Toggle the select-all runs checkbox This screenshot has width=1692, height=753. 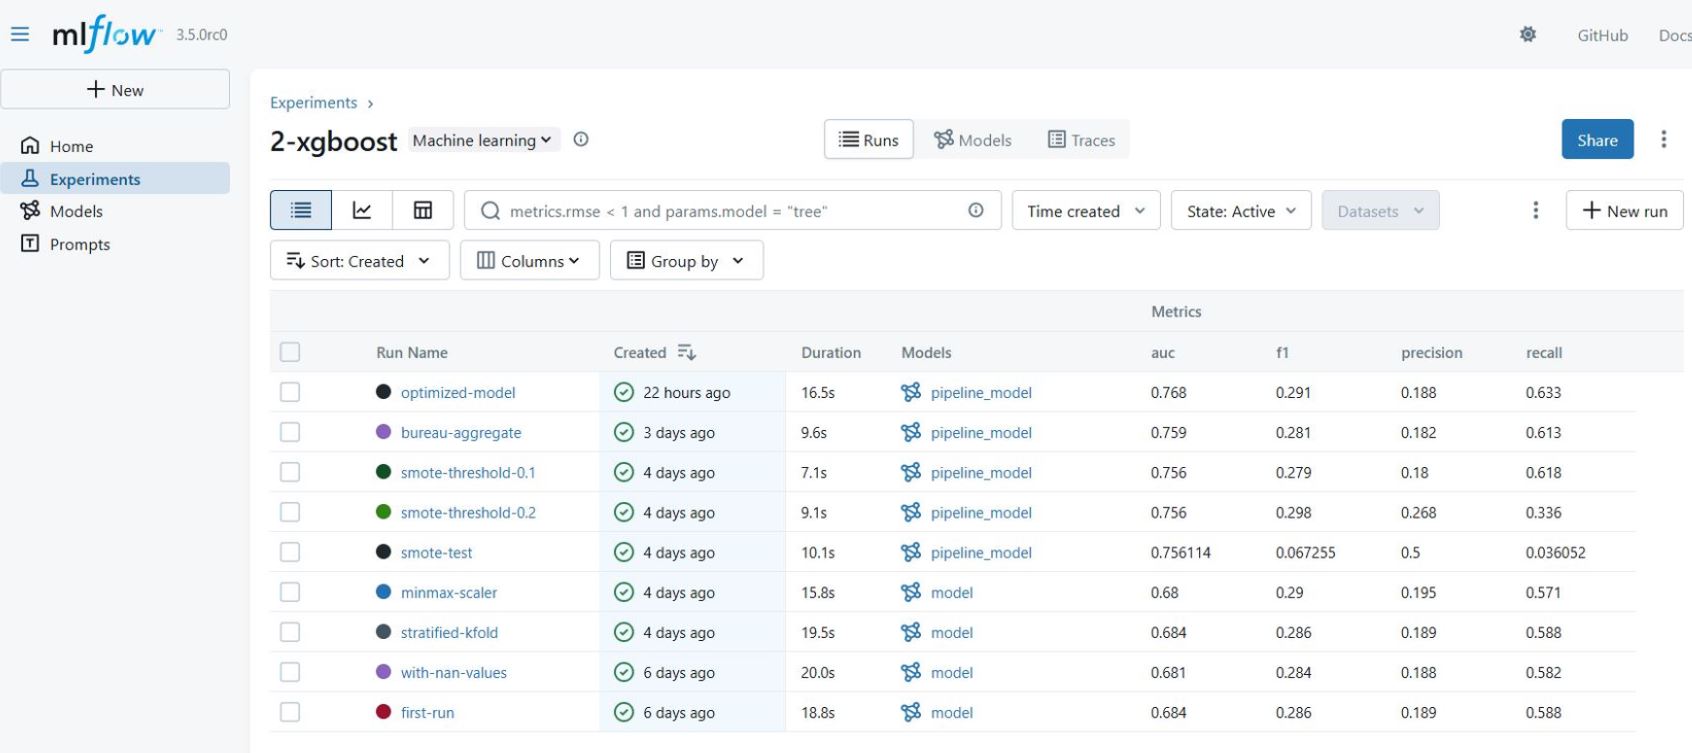(x=290, y=352)
